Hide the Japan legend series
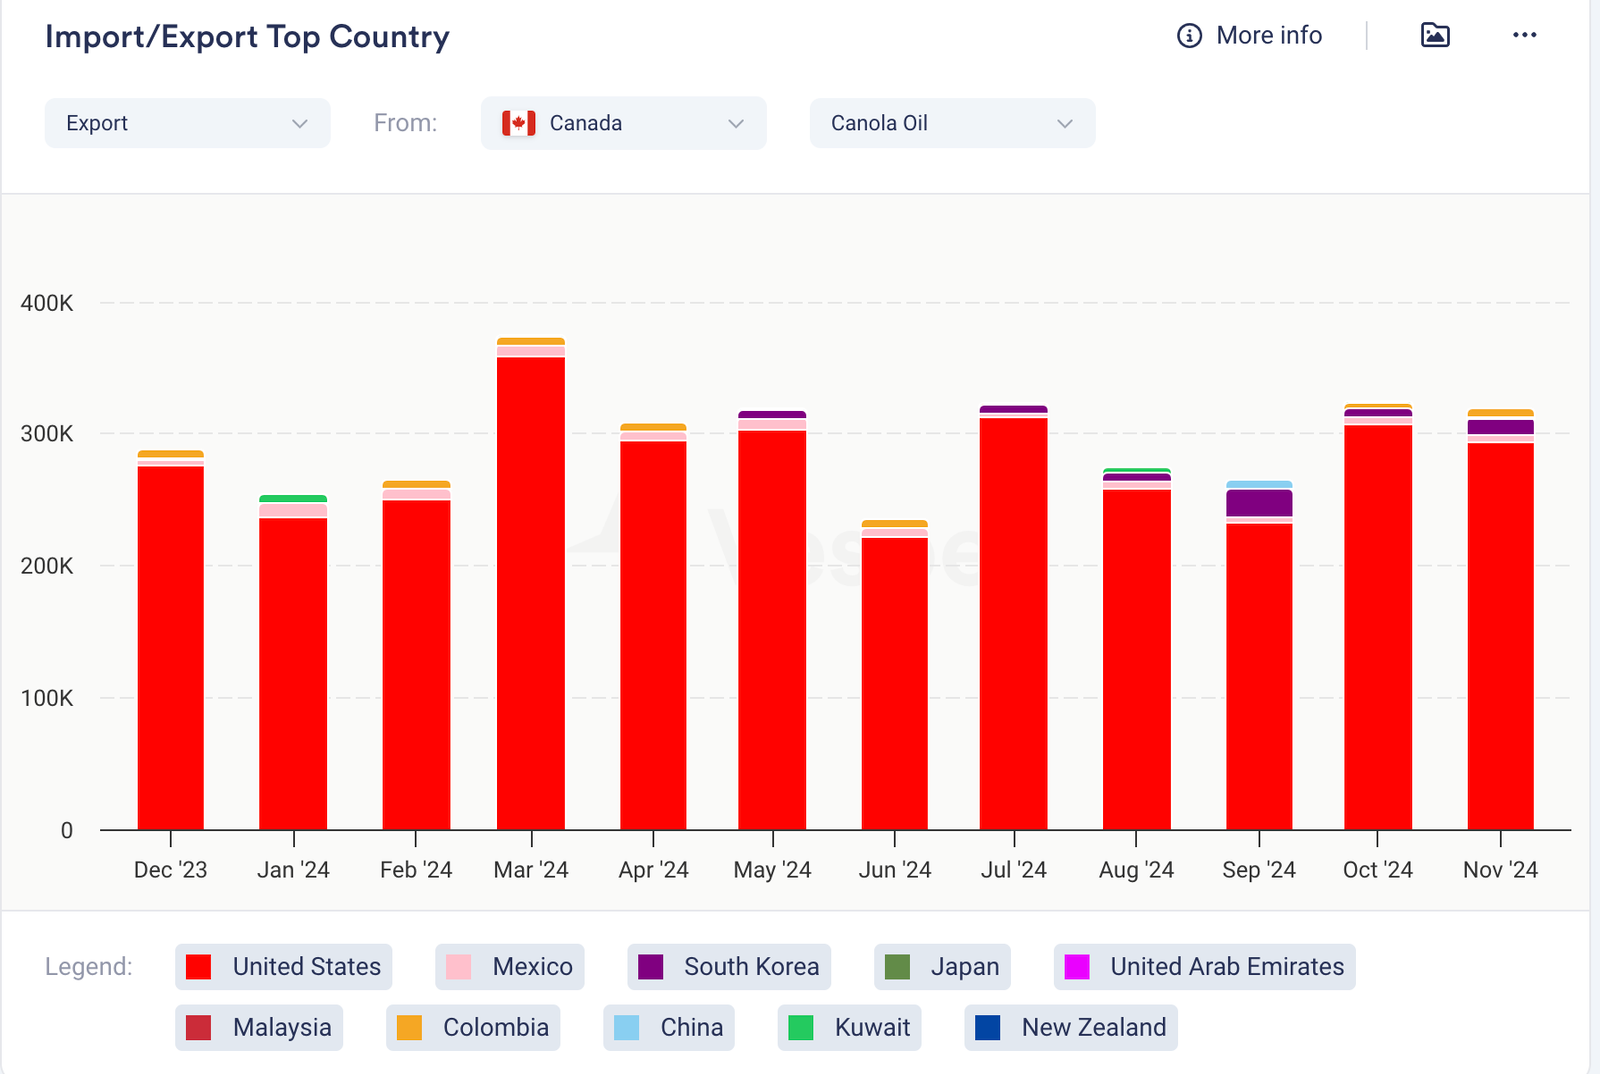Screen dimensions: 1600x1074 (x=942, y=967)
